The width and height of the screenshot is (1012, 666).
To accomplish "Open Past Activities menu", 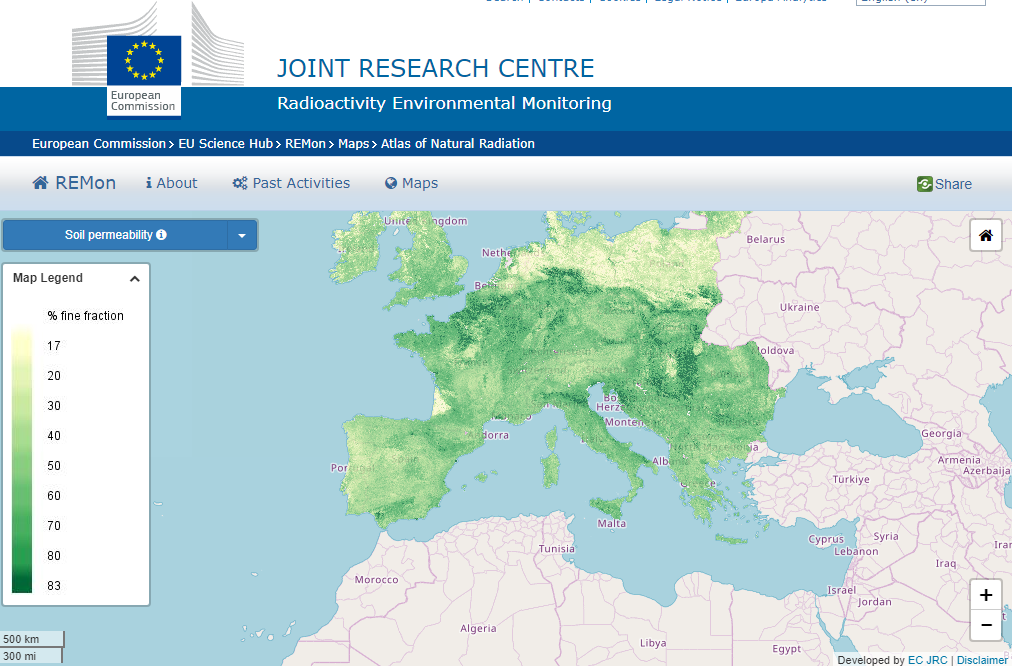I will point(291,183).
